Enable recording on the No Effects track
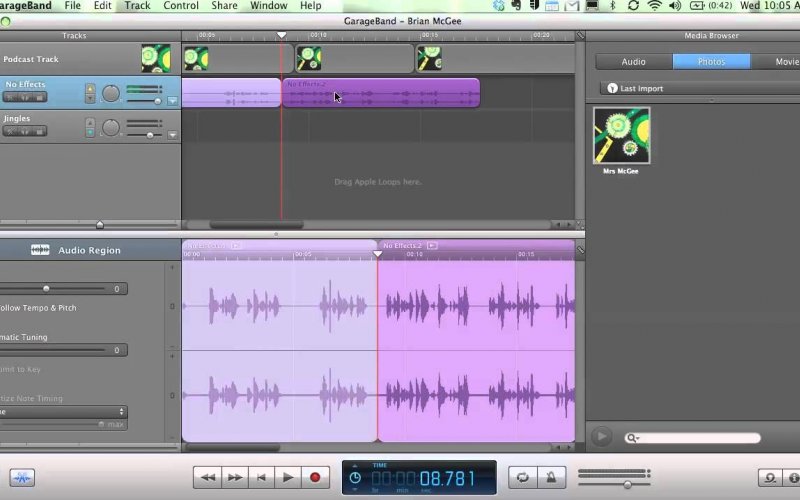 click(10, 97)
